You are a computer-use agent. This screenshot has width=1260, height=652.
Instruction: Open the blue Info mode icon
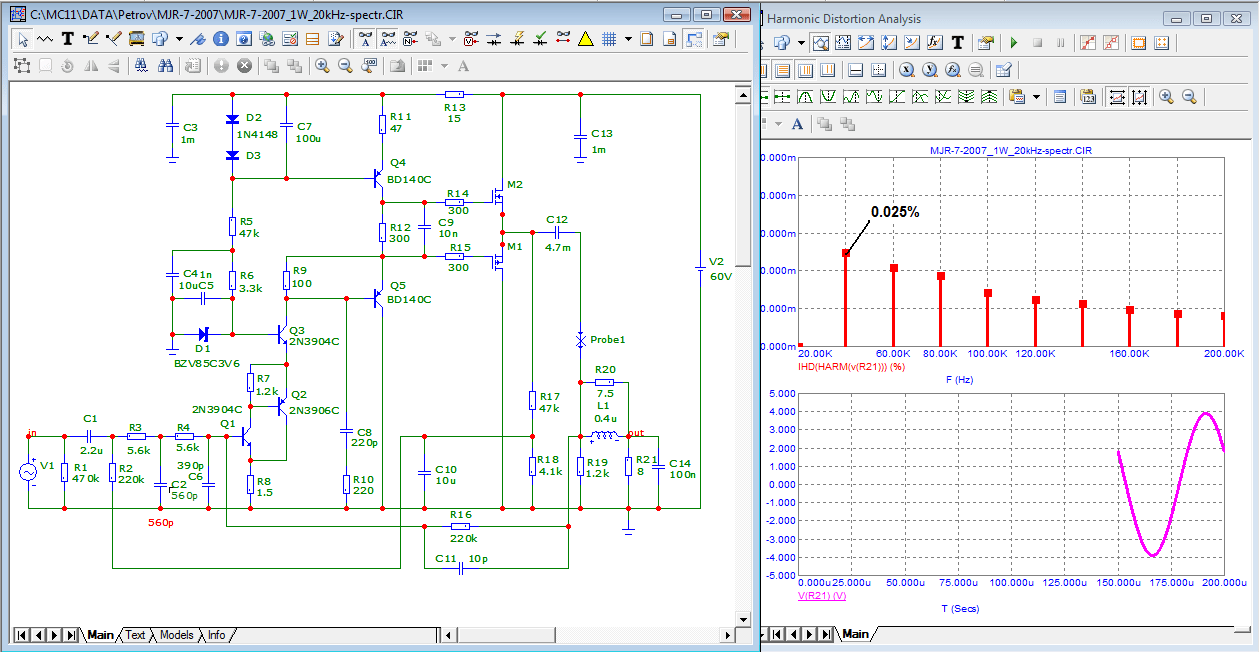click(x=221, y=39)
